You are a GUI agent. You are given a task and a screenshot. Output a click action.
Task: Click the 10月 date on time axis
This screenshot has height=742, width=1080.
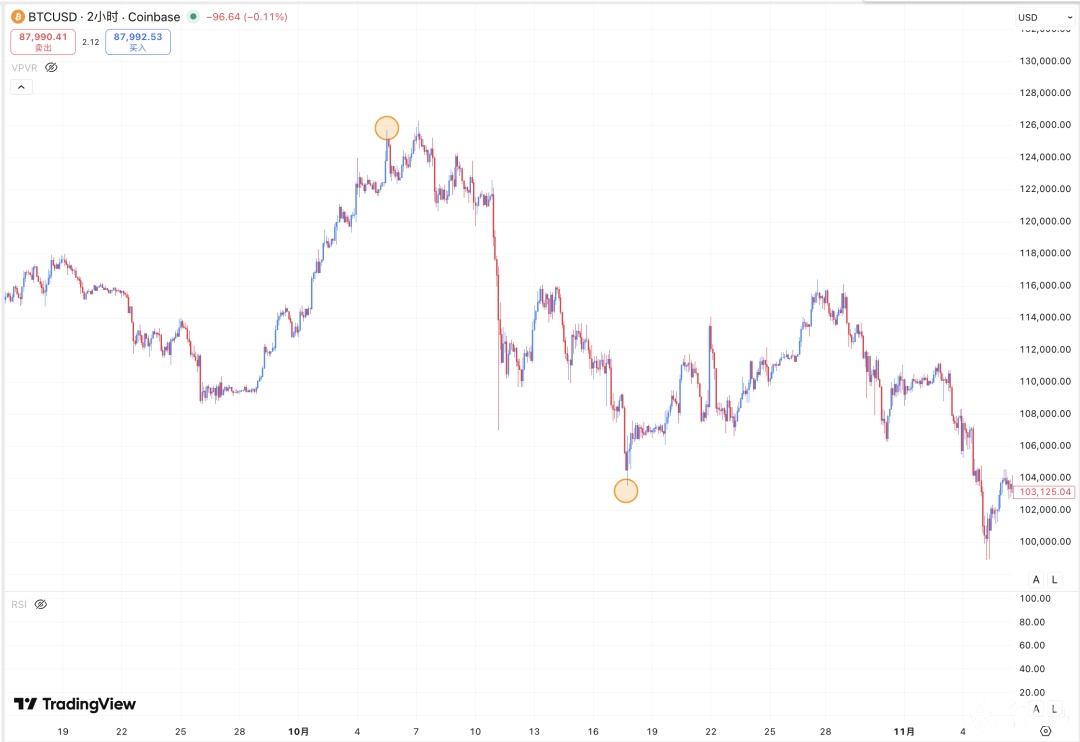298,731
